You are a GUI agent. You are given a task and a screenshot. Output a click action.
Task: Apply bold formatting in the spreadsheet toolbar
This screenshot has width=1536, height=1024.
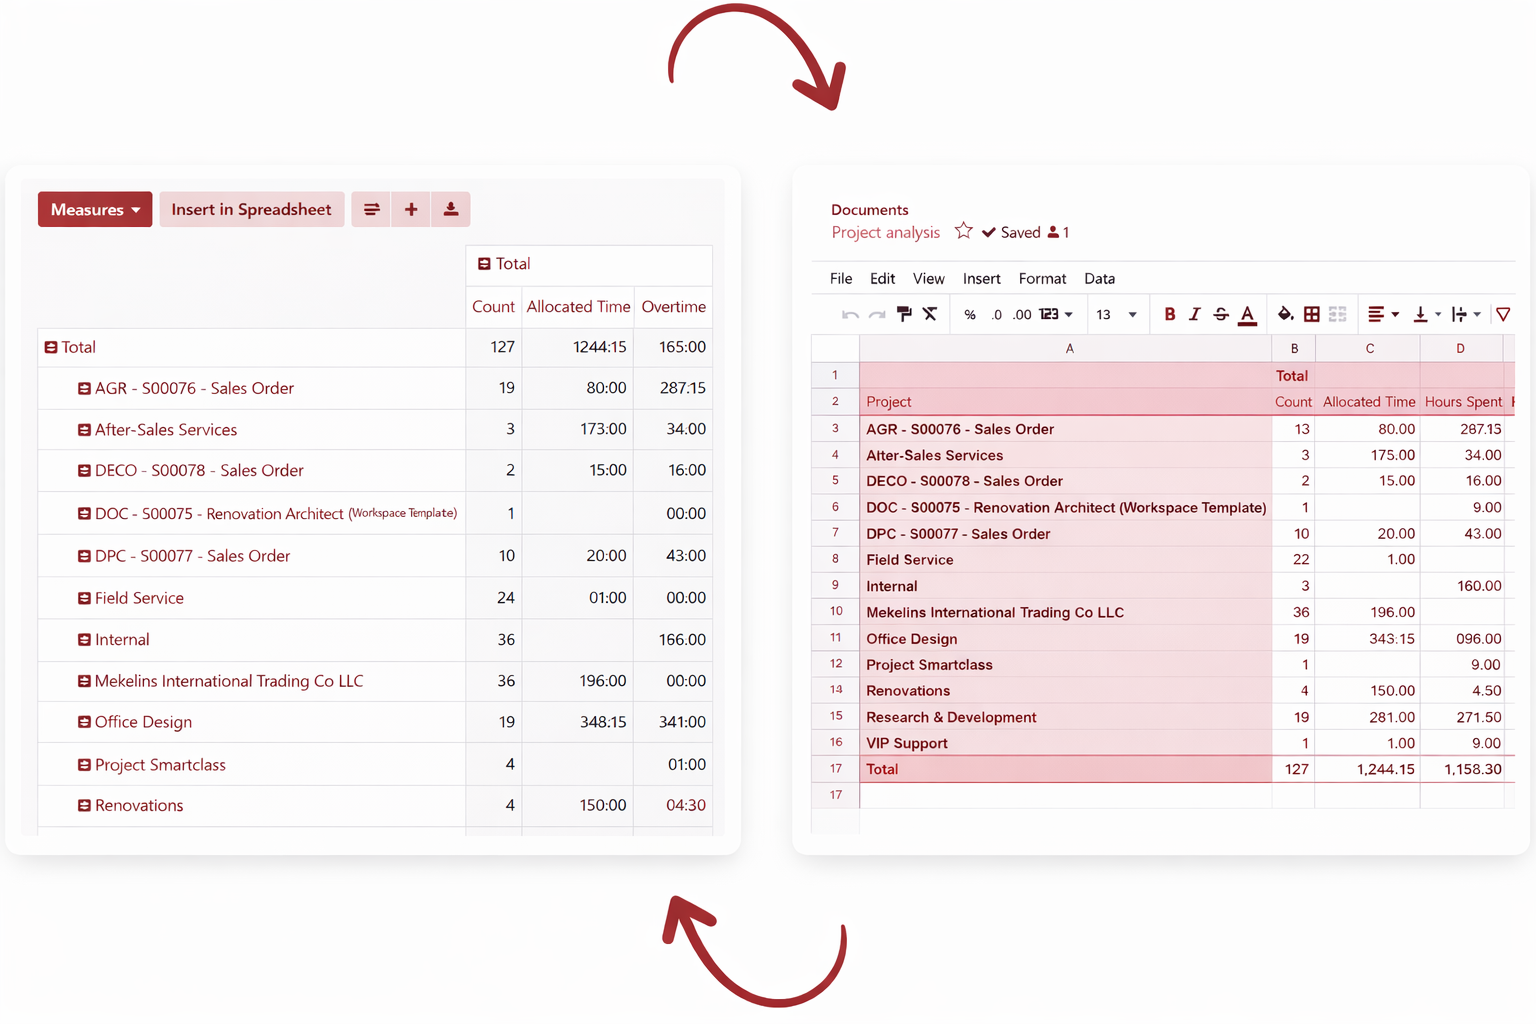1170,313
